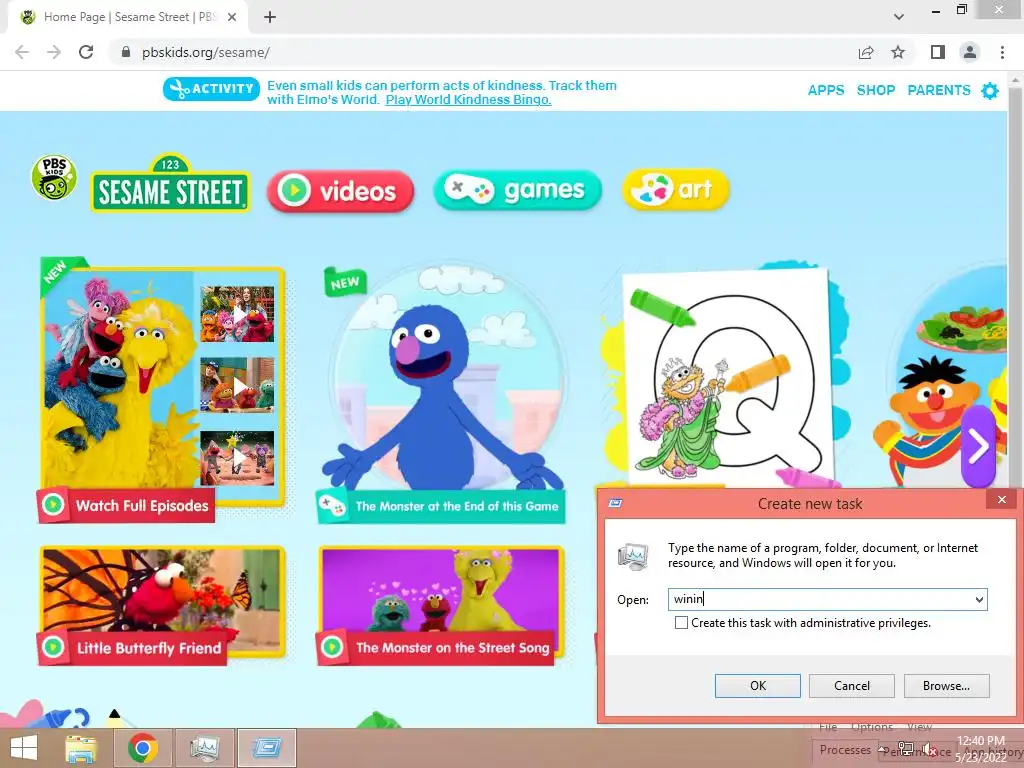1024x768 pixels.
Task: Go forward in Chrome
Action: [x=54, y=52]
